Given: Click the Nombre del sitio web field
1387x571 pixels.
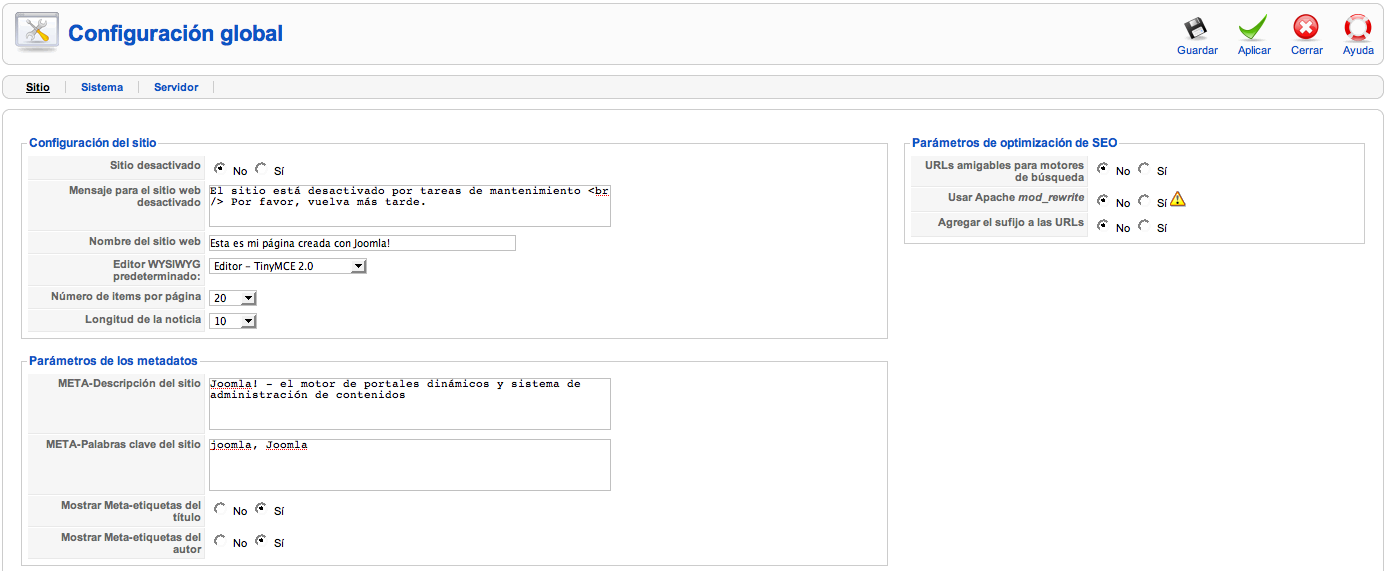Looking at the screenshot, I should pos(362,243).
